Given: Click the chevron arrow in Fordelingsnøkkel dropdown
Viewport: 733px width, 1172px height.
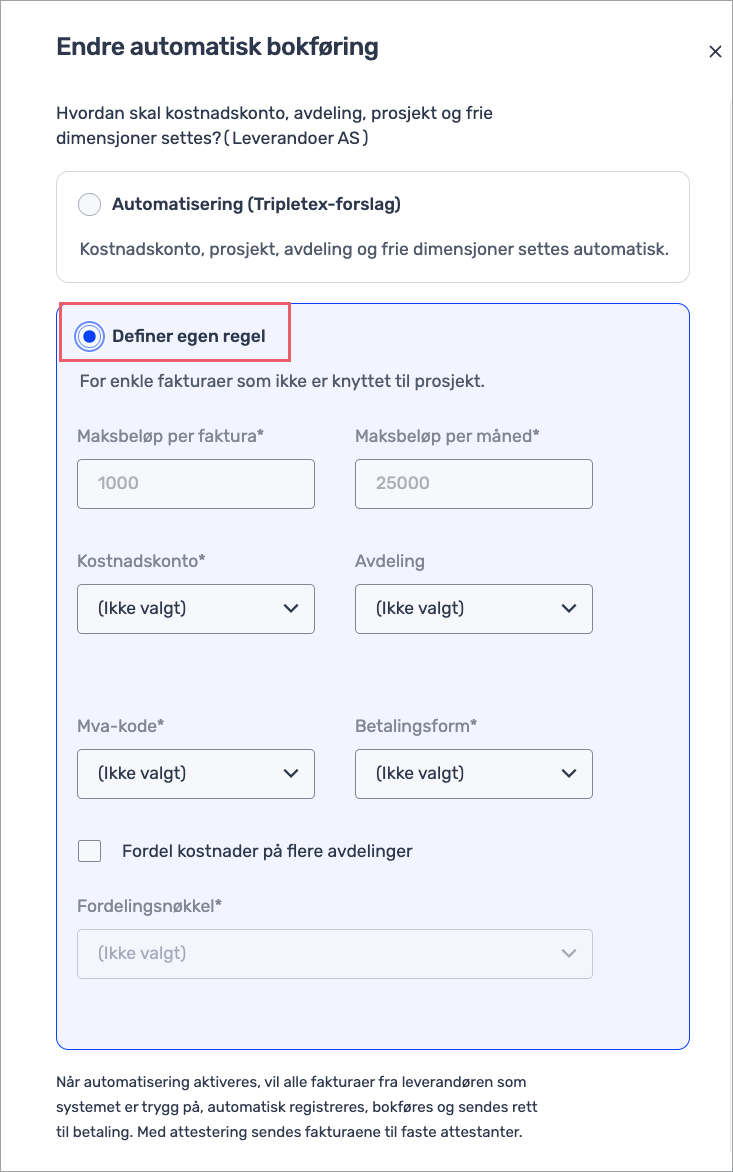Looking at the screenshot, I should (569, 953).
